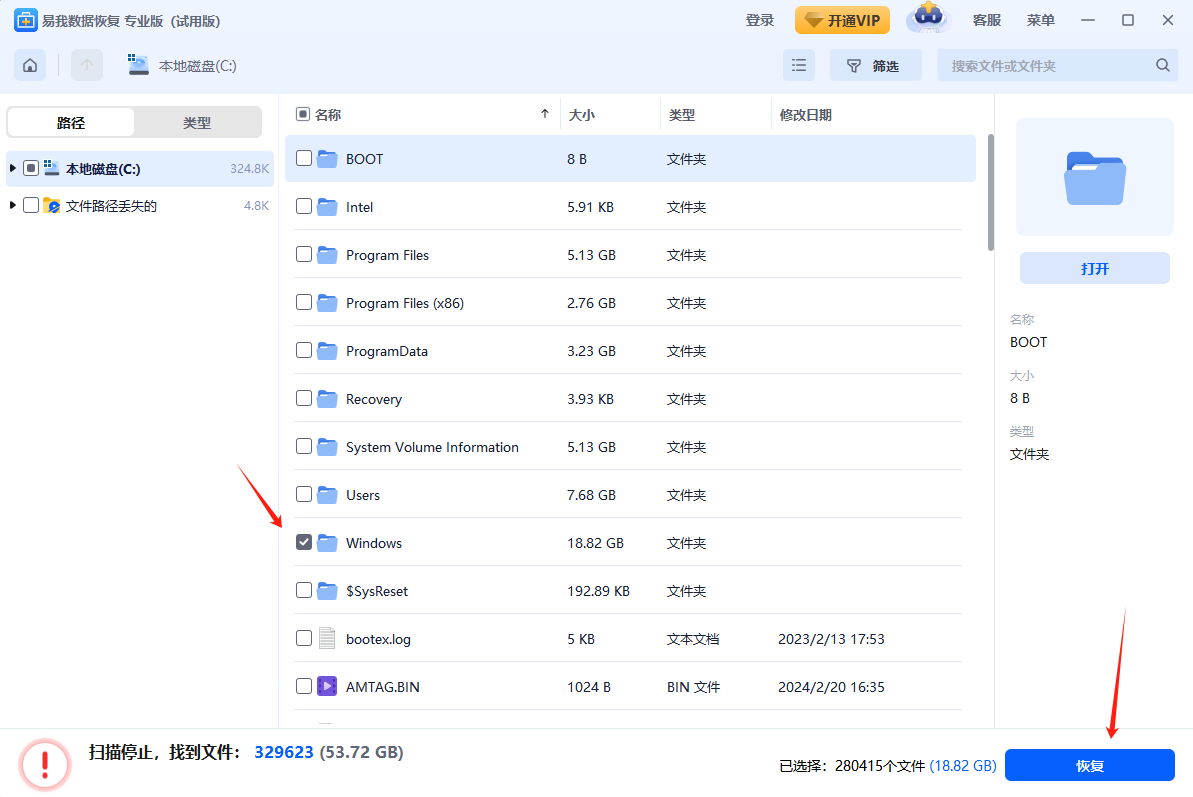The height and width of the screenshot is (797, 1193).
Task: Check the Users folder checkbox
Action: (x=304, y=495)
